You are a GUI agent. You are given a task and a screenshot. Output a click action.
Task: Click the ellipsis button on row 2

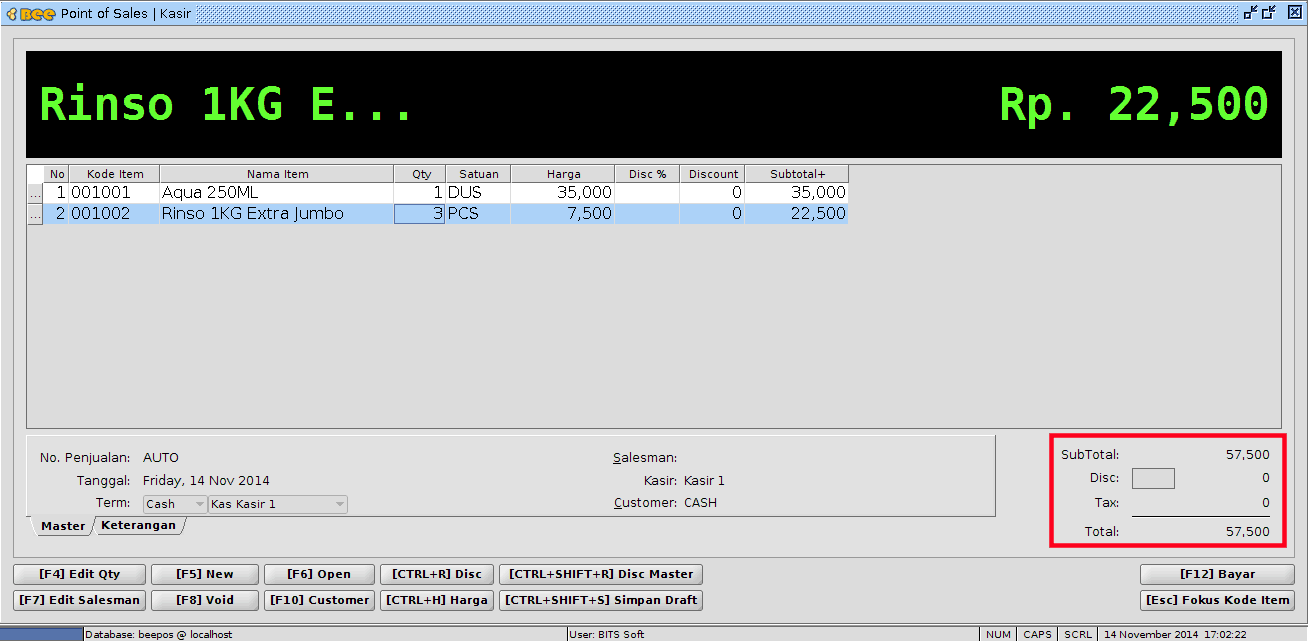(35, 214)
